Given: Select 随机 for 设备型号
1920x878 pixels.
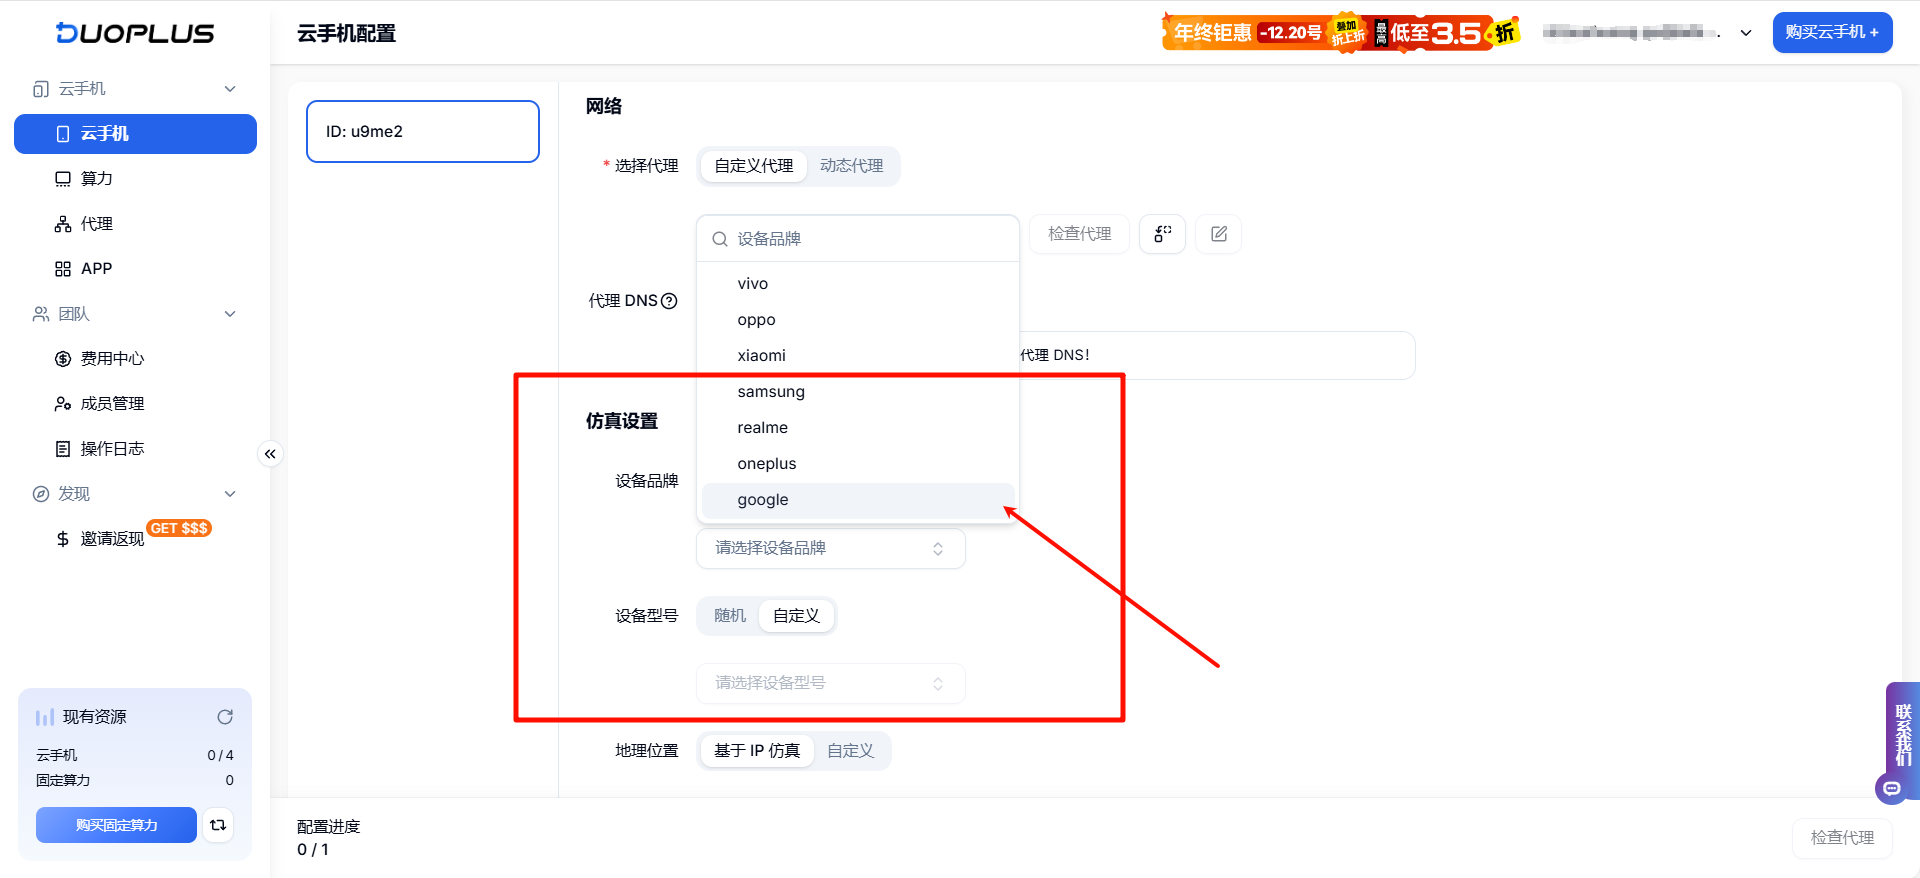Looking at the screenshot, I should (x=730, y=616).
